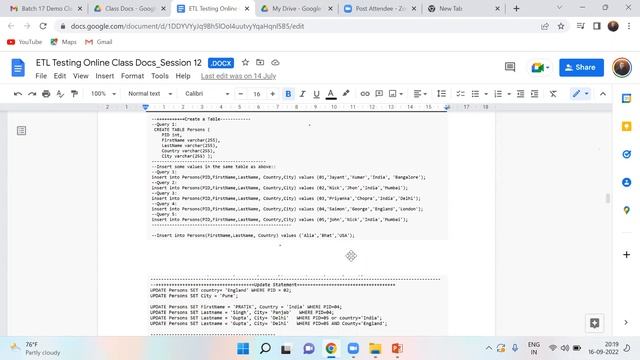640x360 pixels.
Task: Open comment history icon
Action: tap(510, 67)
